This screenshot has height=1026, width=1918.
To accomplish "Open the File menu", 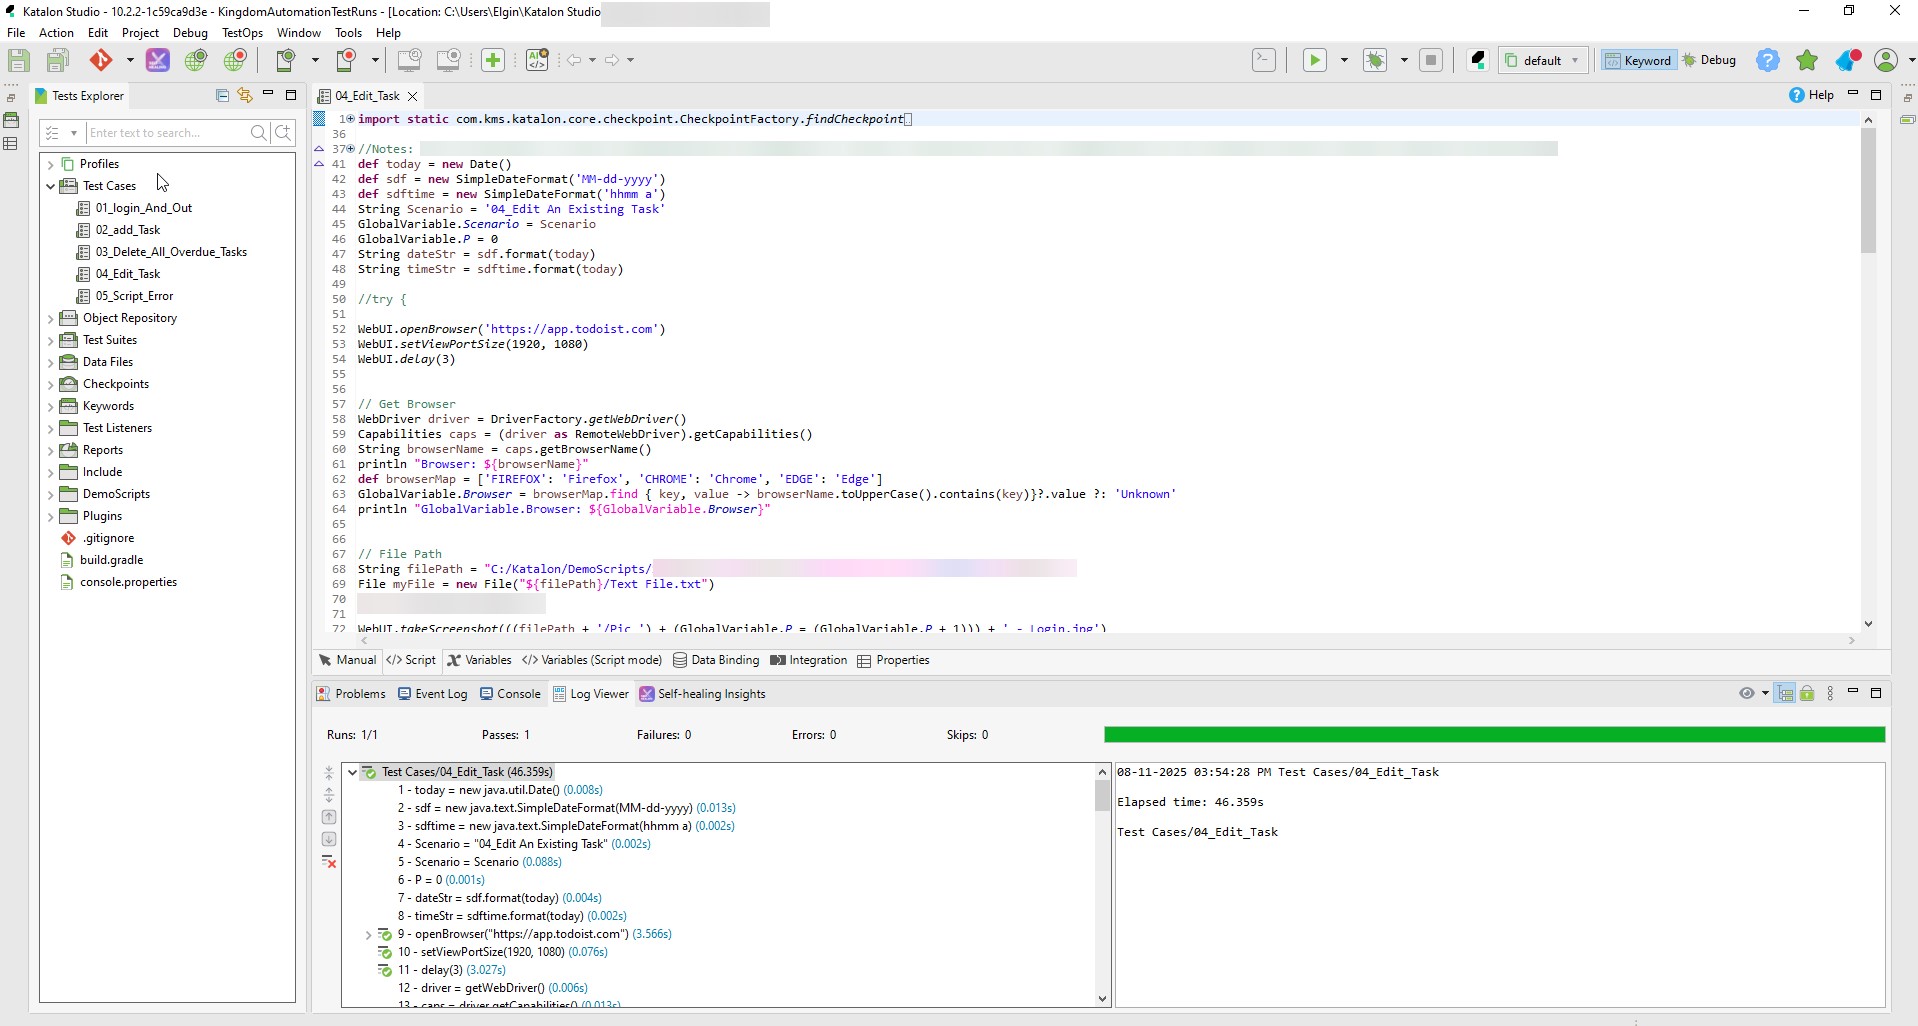I will pos(16,33).
